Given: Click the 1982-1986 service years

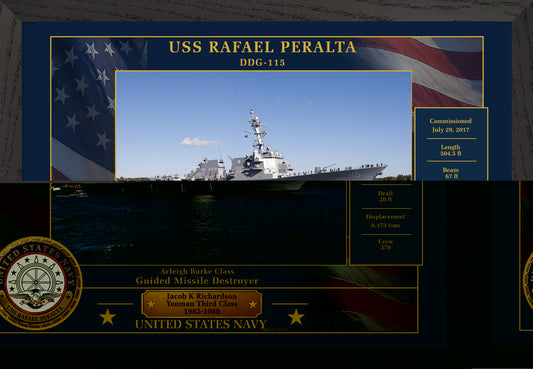Looking at the screenshot, I should coord(202,311).
